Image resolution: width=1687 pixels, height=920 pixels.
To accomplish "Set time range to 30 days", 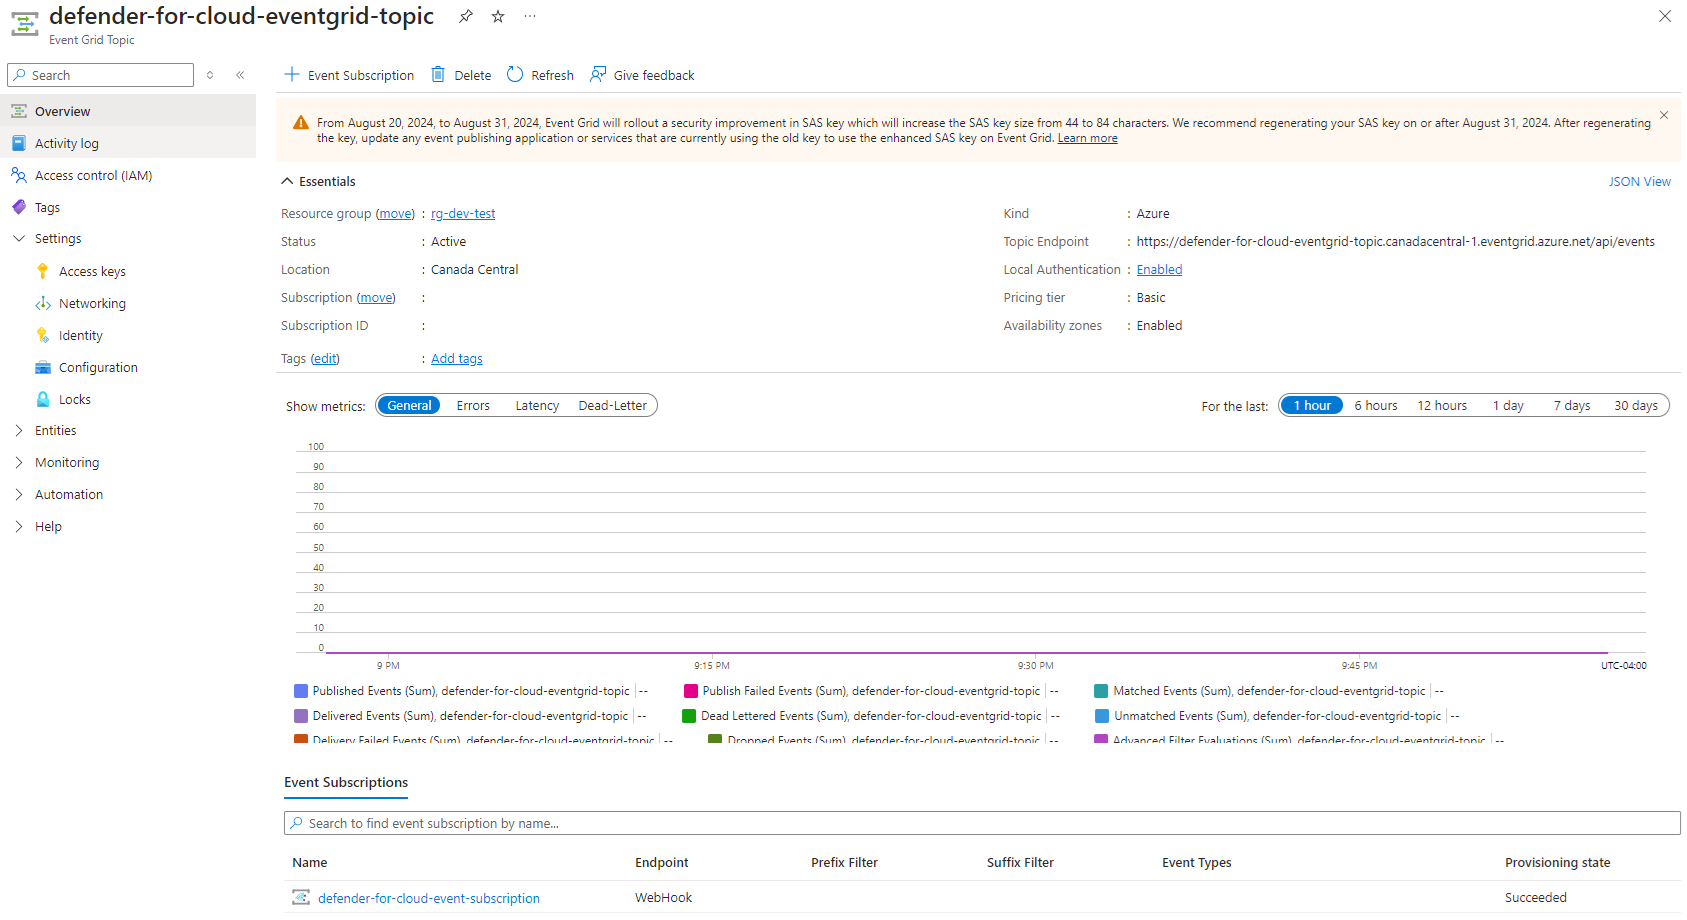I will click(1636, 405).
